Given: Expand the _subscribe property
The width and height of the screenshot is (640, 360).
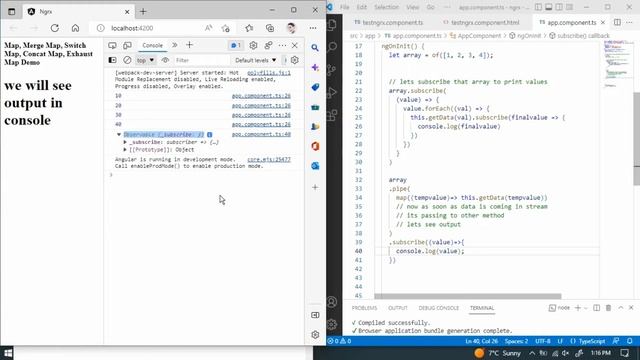Looking at the screenshot, I should [x=125, y=142].
